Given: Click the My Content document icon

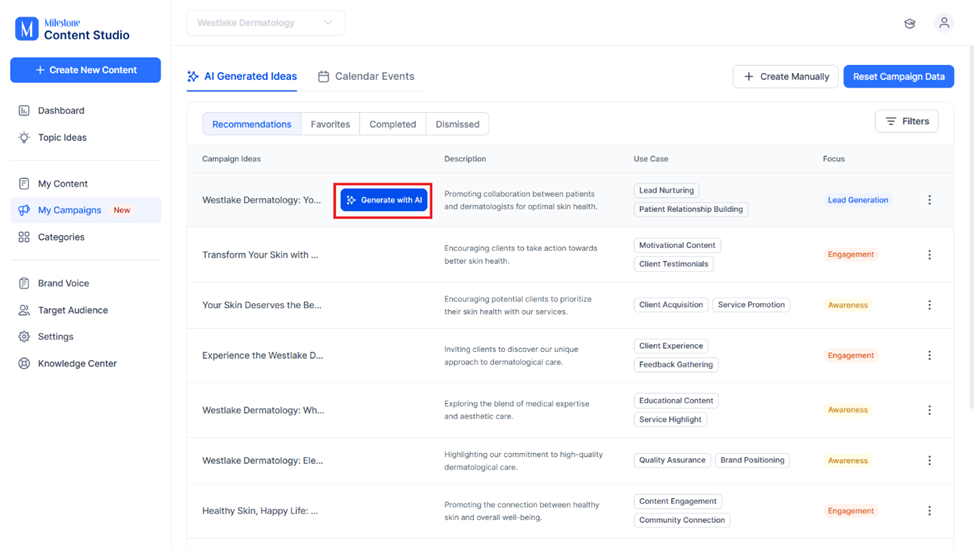Looking at the screenshot, I should 24,183.
